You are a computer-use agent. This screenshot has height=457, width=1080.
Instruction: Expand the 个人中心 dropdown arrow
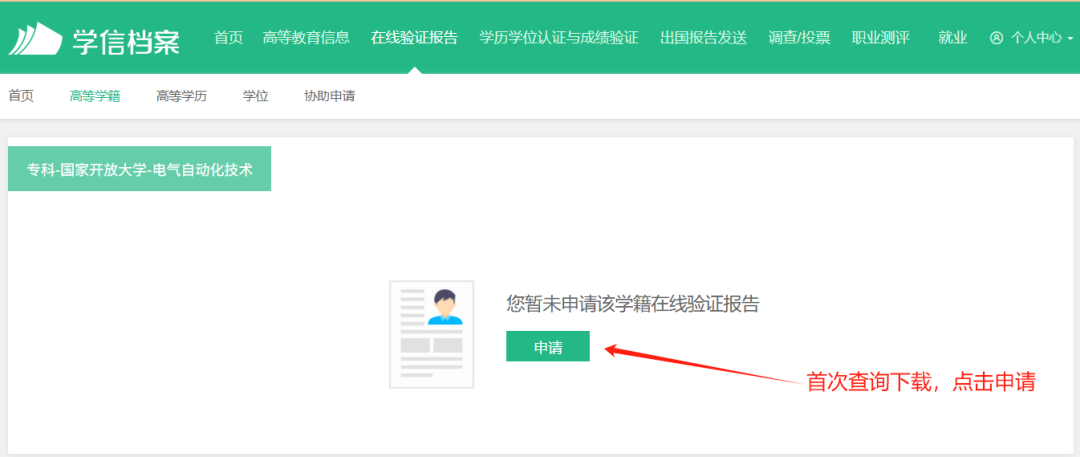coord(1070,39)
